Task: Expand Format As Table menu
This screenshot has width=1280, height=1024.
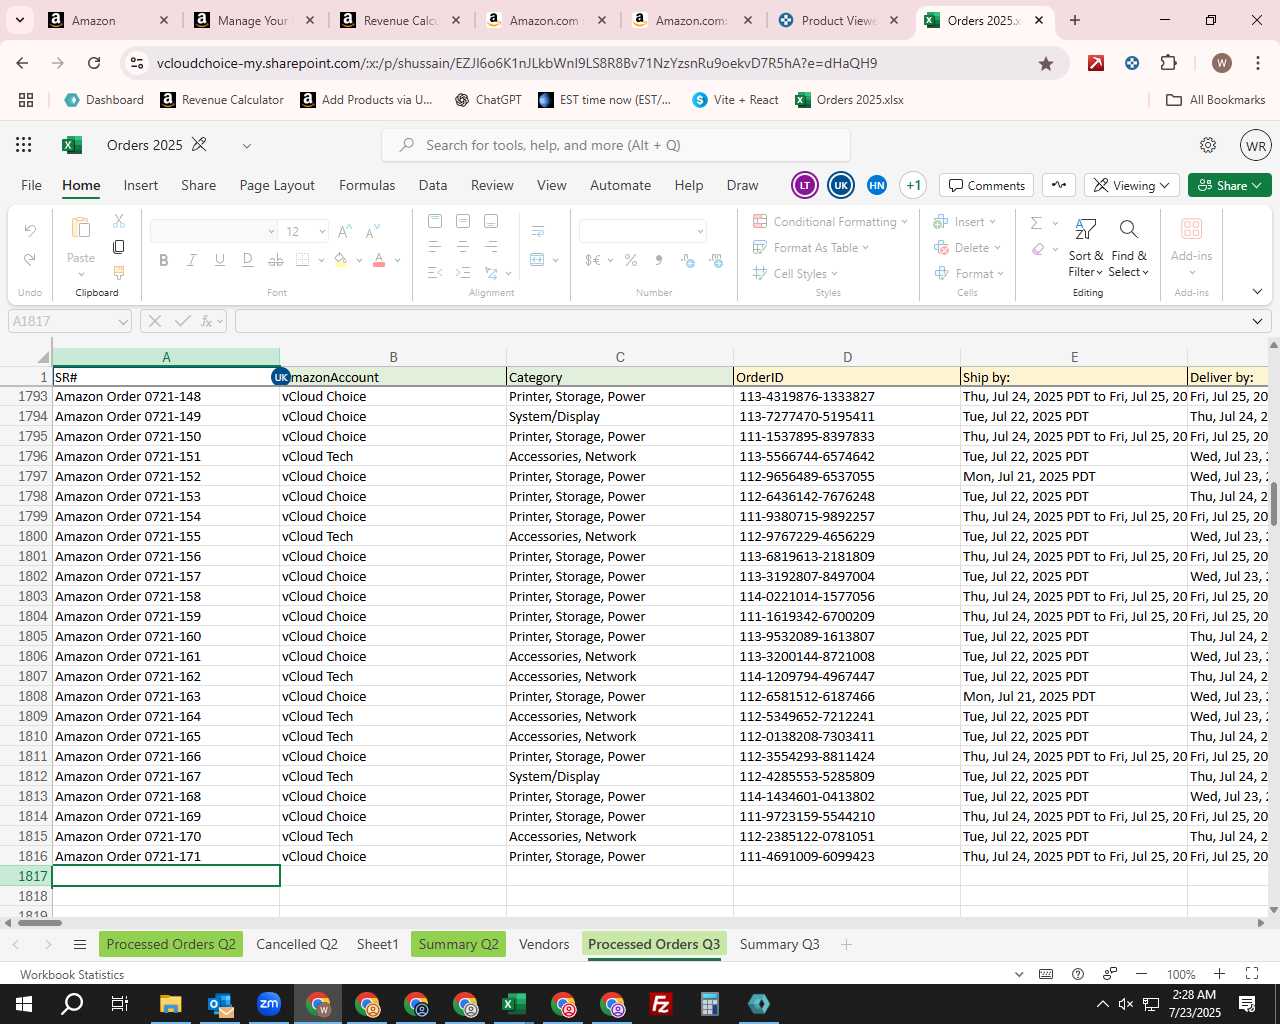Action: pyautogui.click(x=811, y=247)
